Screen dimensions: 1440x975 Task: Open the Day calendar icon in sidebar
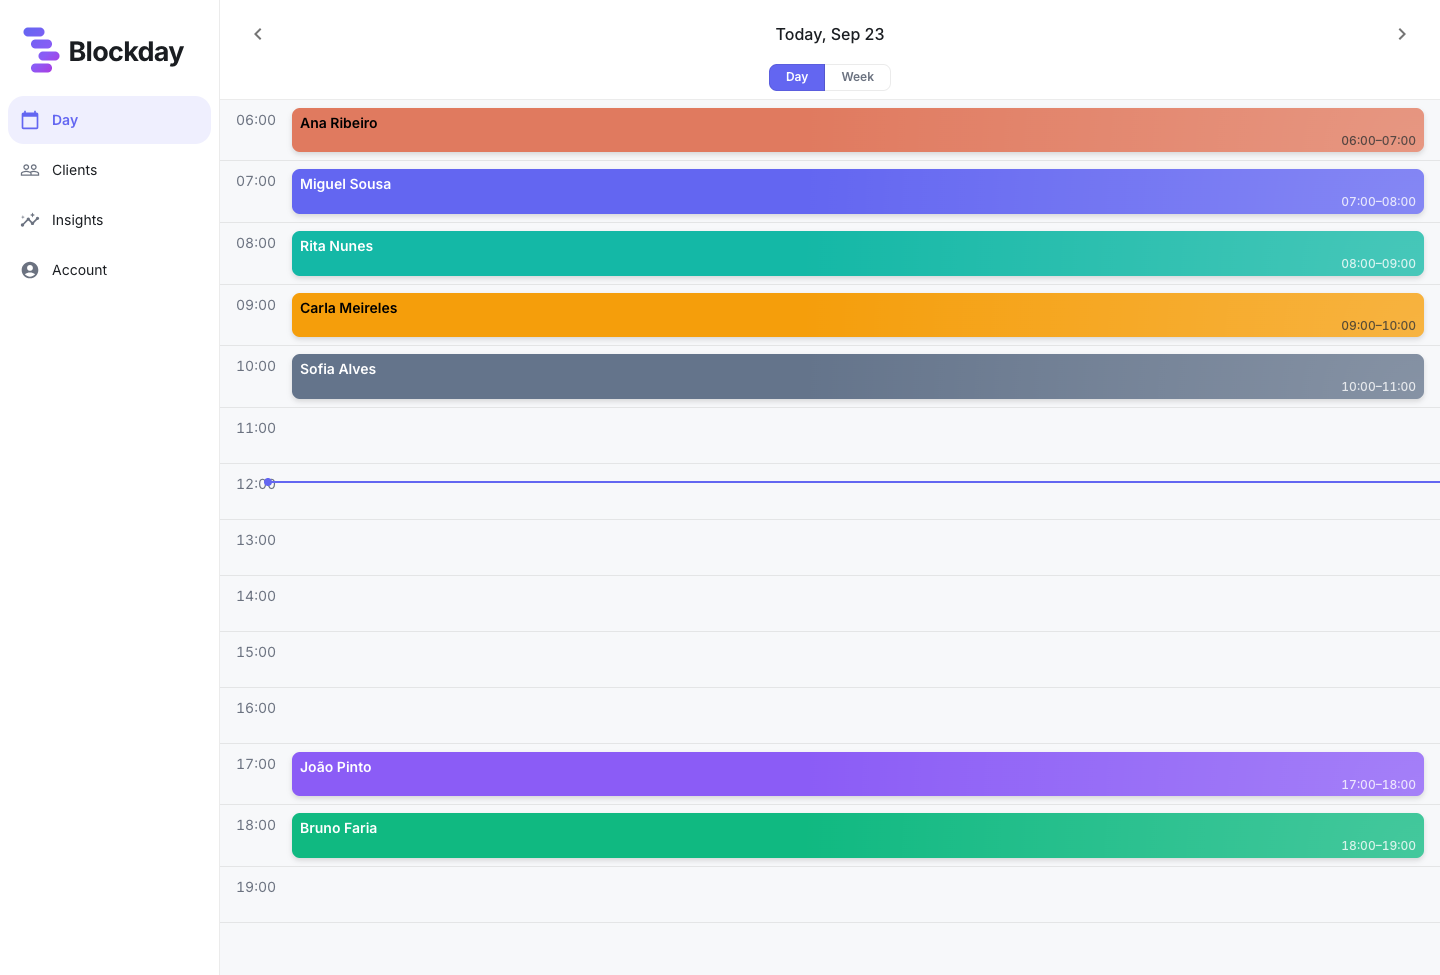[x=30, y=120]
